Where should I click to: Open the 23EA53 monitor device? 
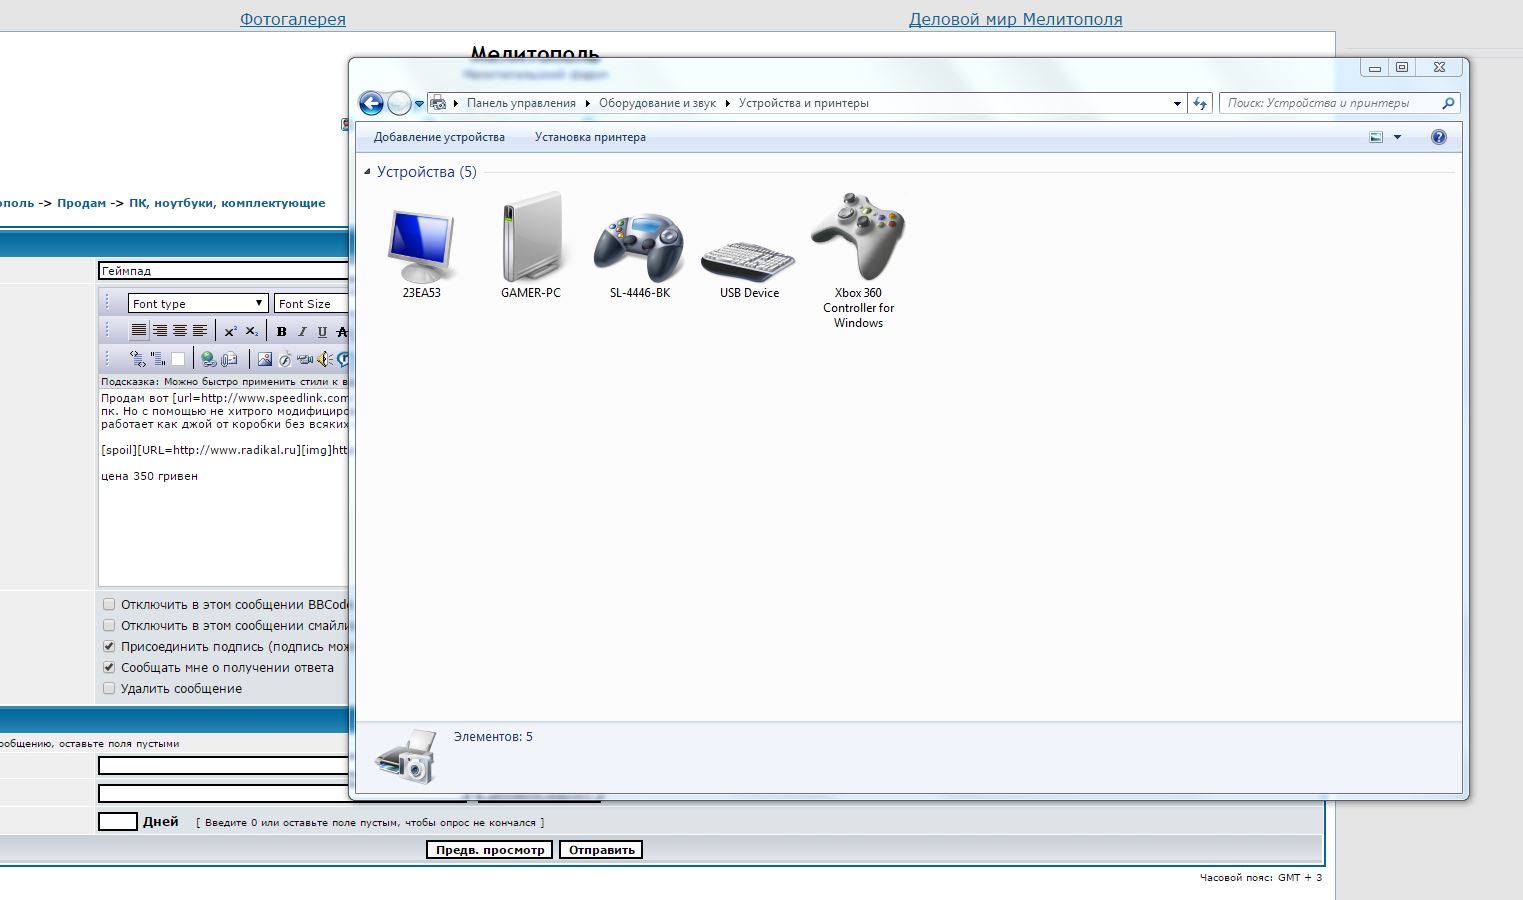click(421, 255)
